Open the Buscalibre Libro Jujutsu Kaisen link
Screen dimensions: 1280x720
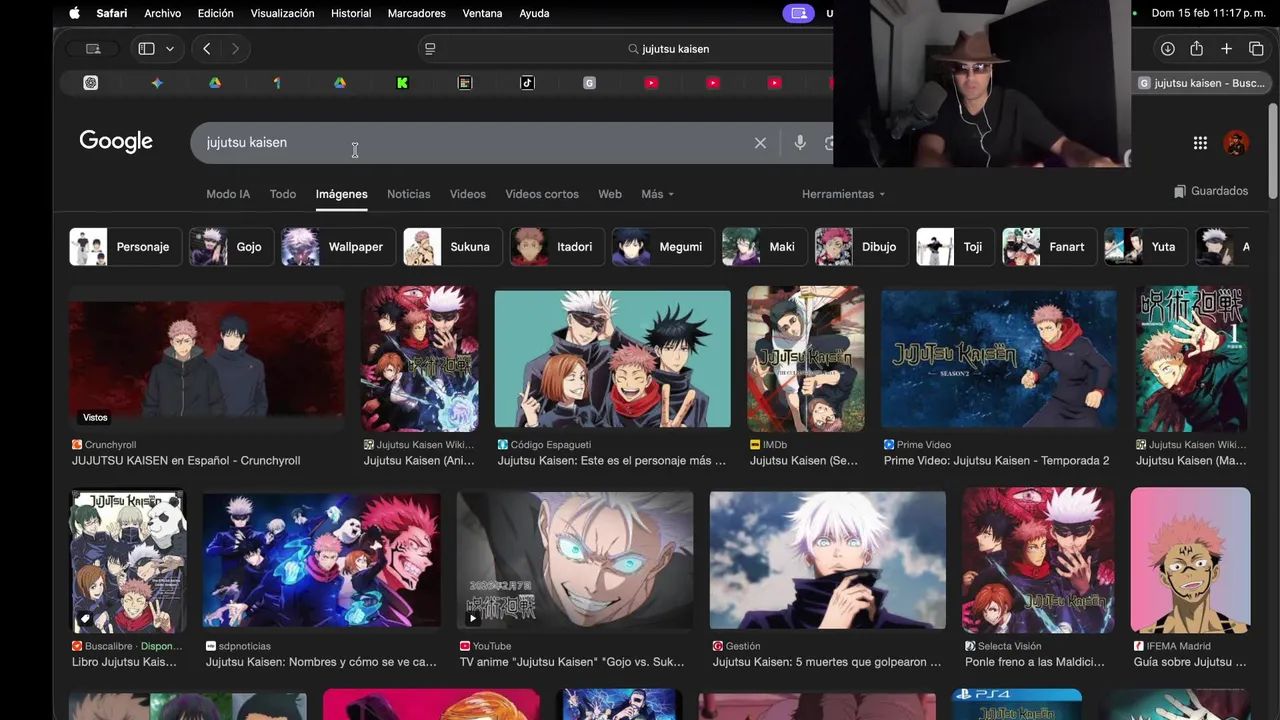pyautogui.click(x=124, y=662)
